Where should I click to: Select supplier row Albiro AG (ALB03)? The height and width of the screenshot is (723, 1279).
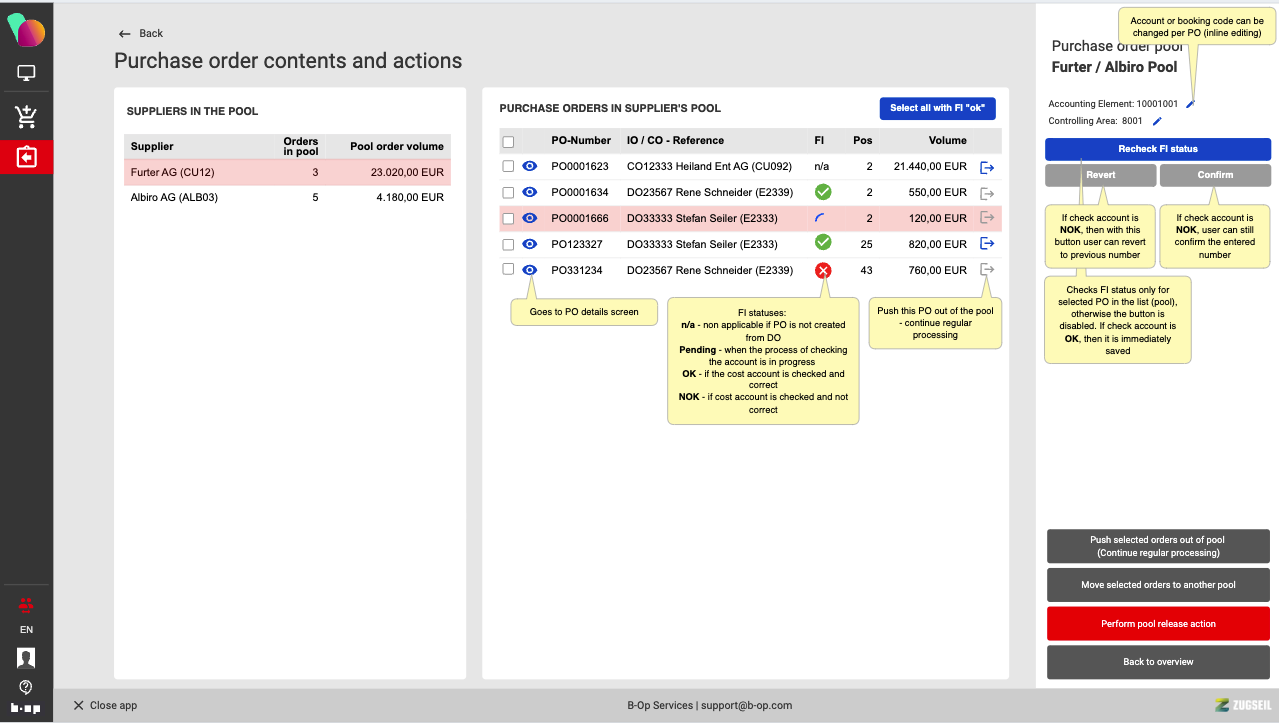coord(287,198)
